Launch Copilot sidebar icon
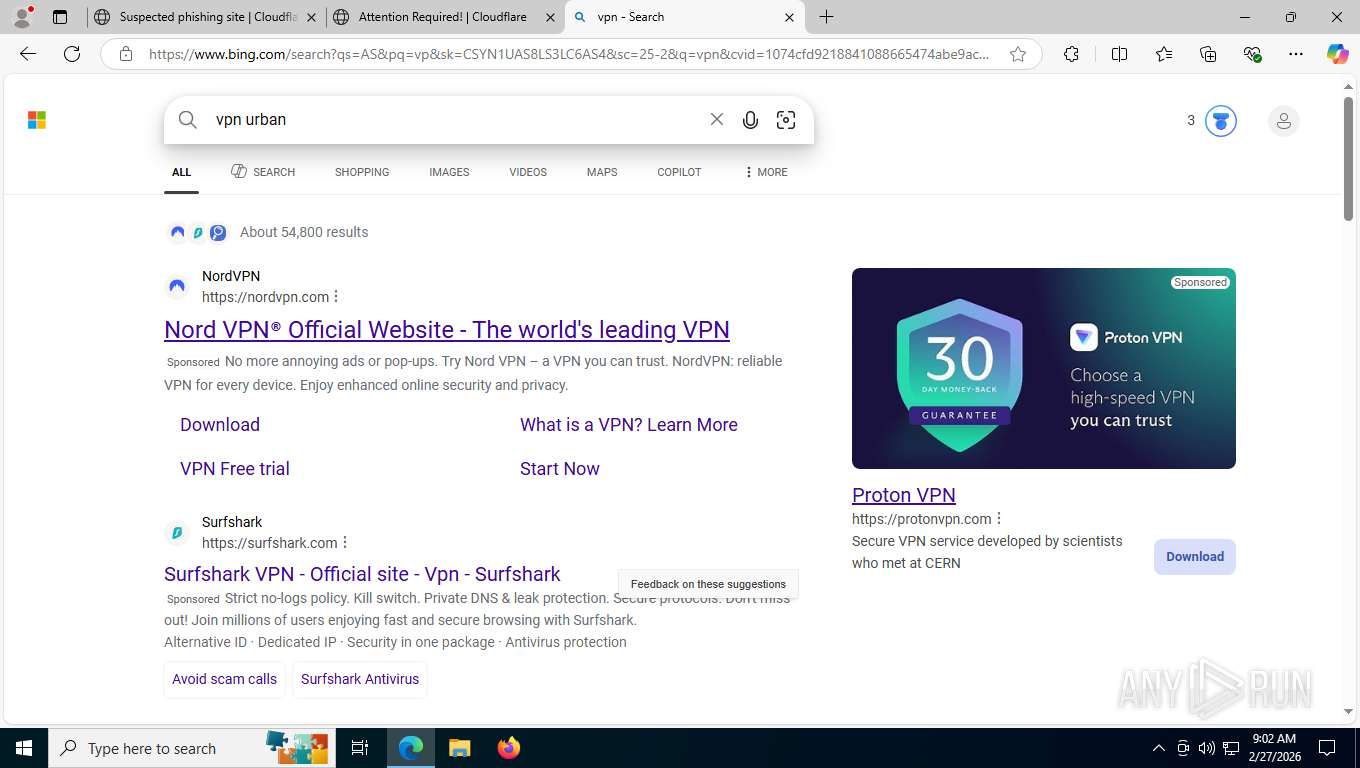 1338,54
